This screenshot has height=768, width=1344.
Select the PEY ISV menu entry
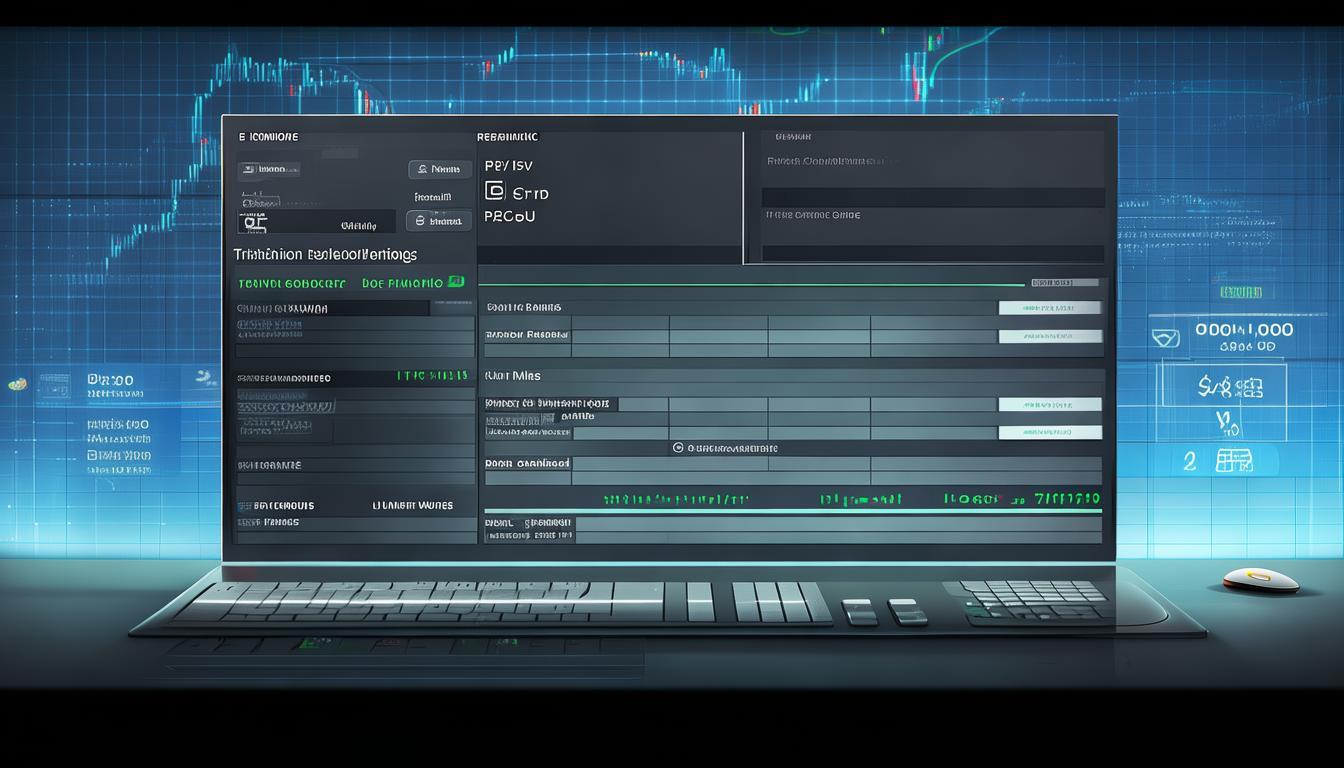tap(509, 166)
